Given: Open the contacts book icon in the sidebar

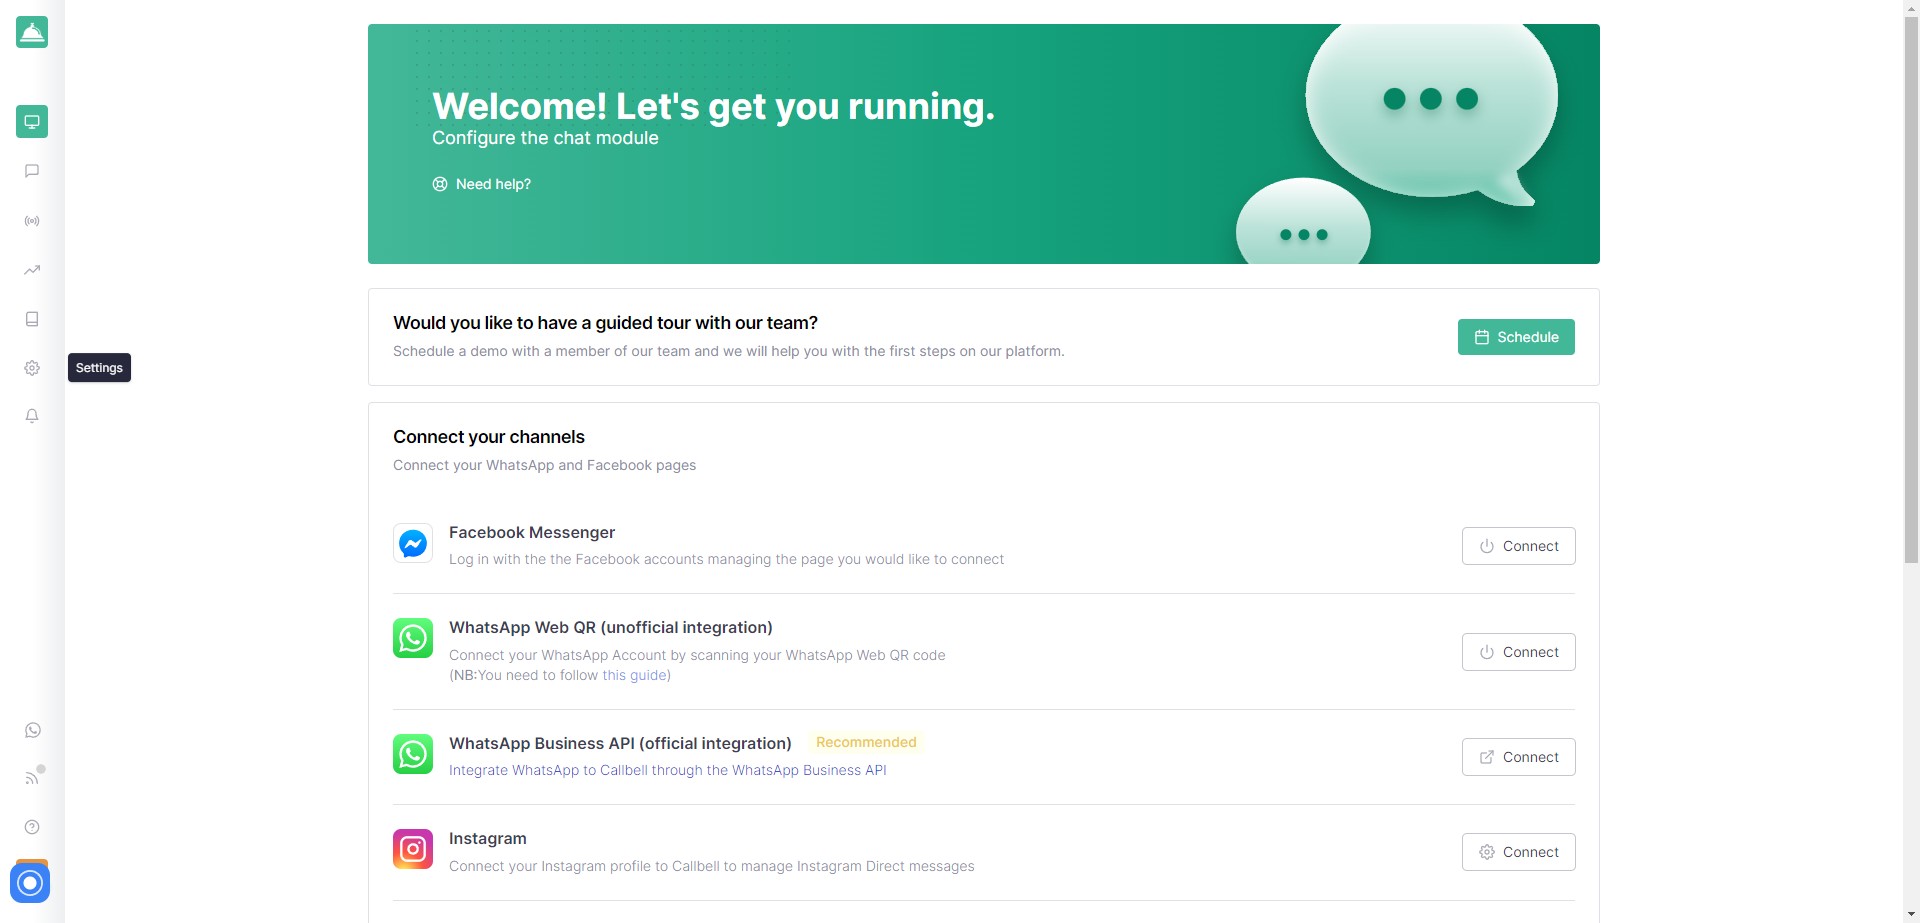Looking at the screenshot, I should tap(32, 319).
